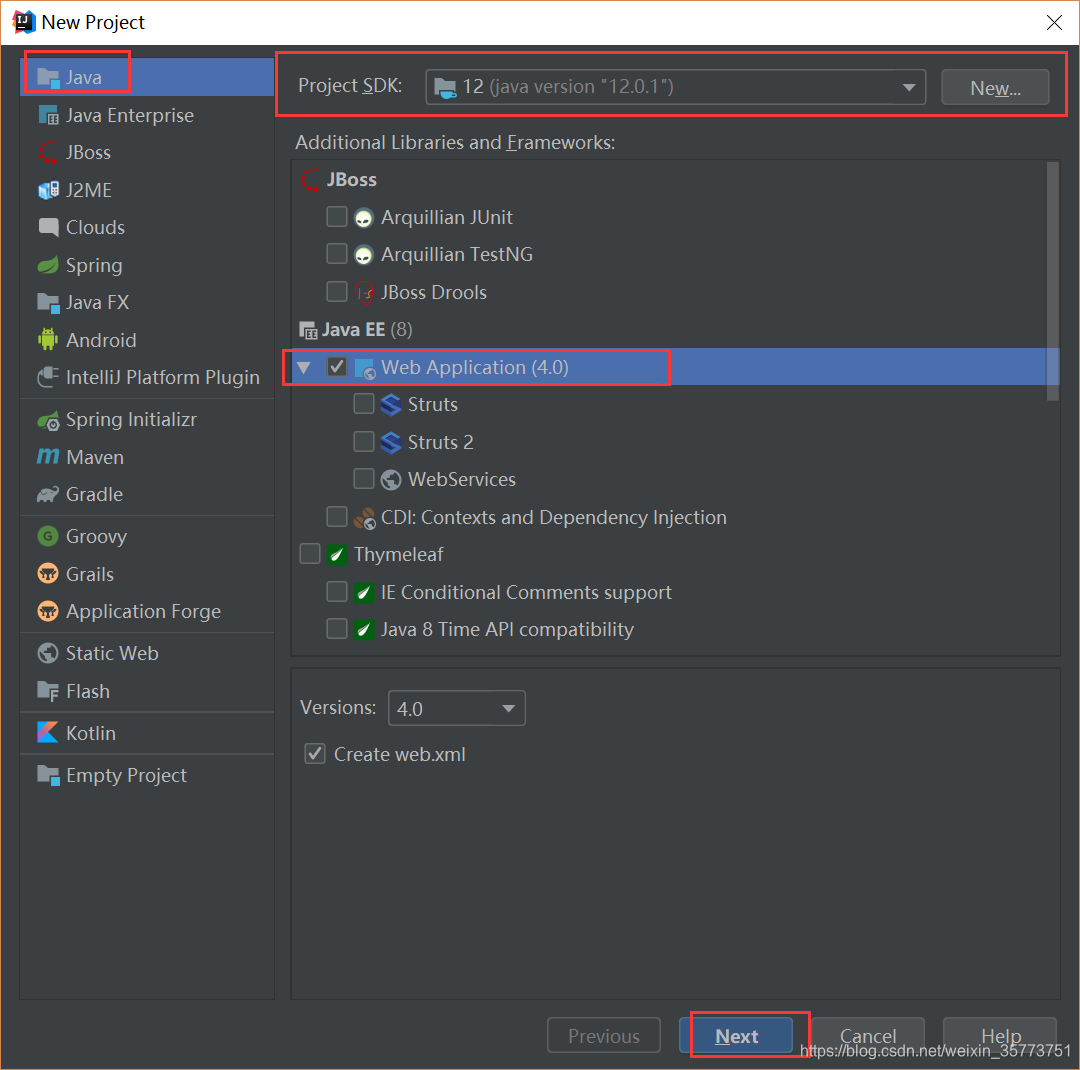Image resolution: width=1080 pixels, height=1070 pixels.
Task: Open the Versions 4.0 dropdown
Action: (x=457, y=708)
